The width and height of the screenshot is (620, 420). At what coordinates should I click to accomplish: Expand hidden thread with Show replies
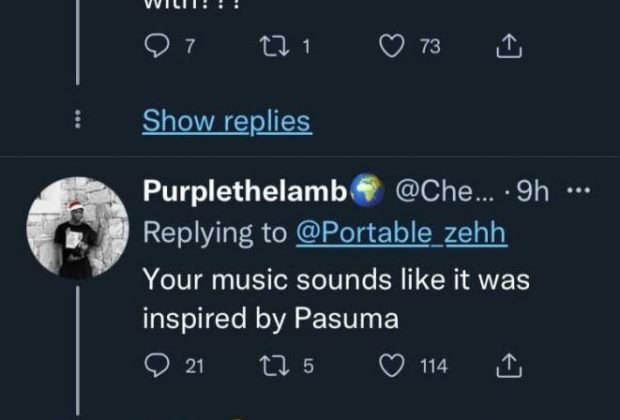[226, 121]
